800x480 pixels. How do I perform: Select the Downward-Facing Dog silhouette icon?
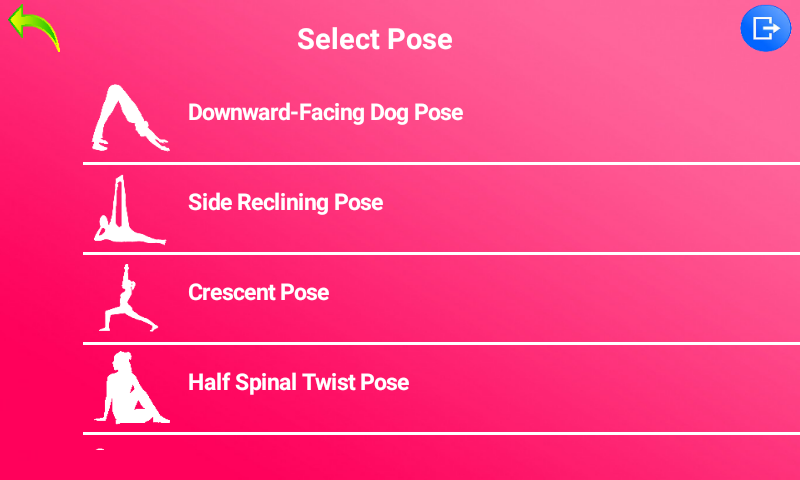pyautogui.click(x=130, y=118)
